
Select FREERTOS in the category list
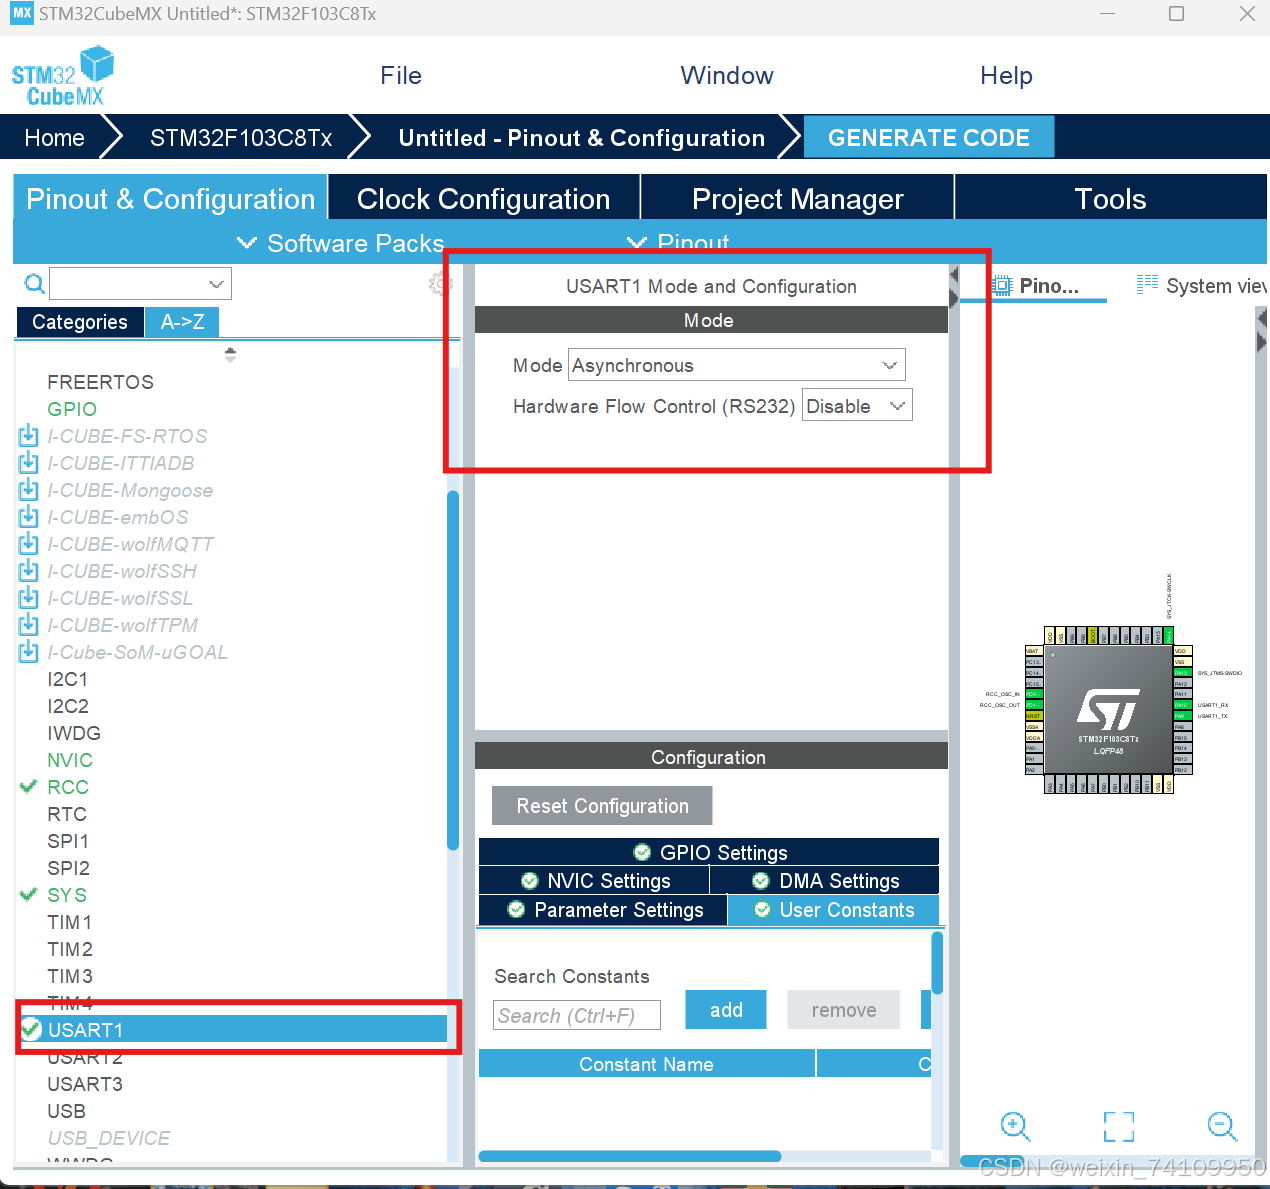[100, 382]
